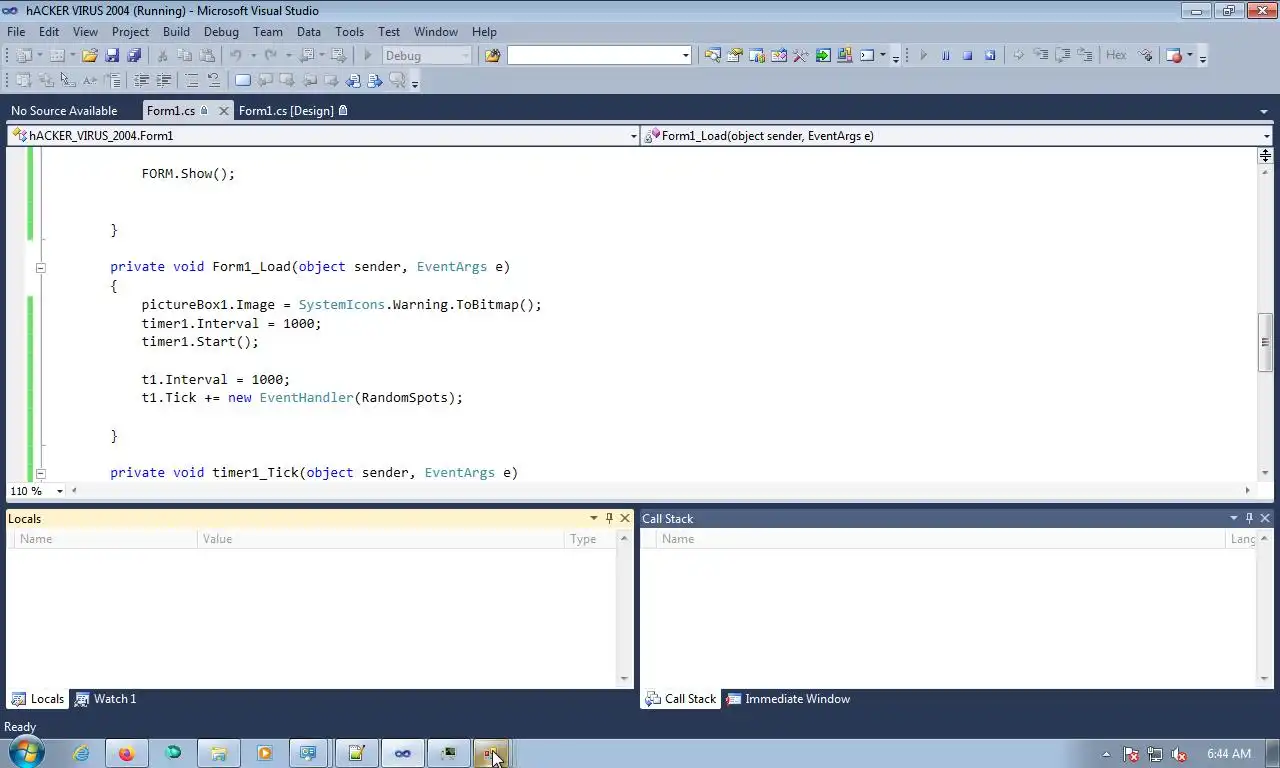
Task: Close the Locals panel
Action: (x=625, y=518)
